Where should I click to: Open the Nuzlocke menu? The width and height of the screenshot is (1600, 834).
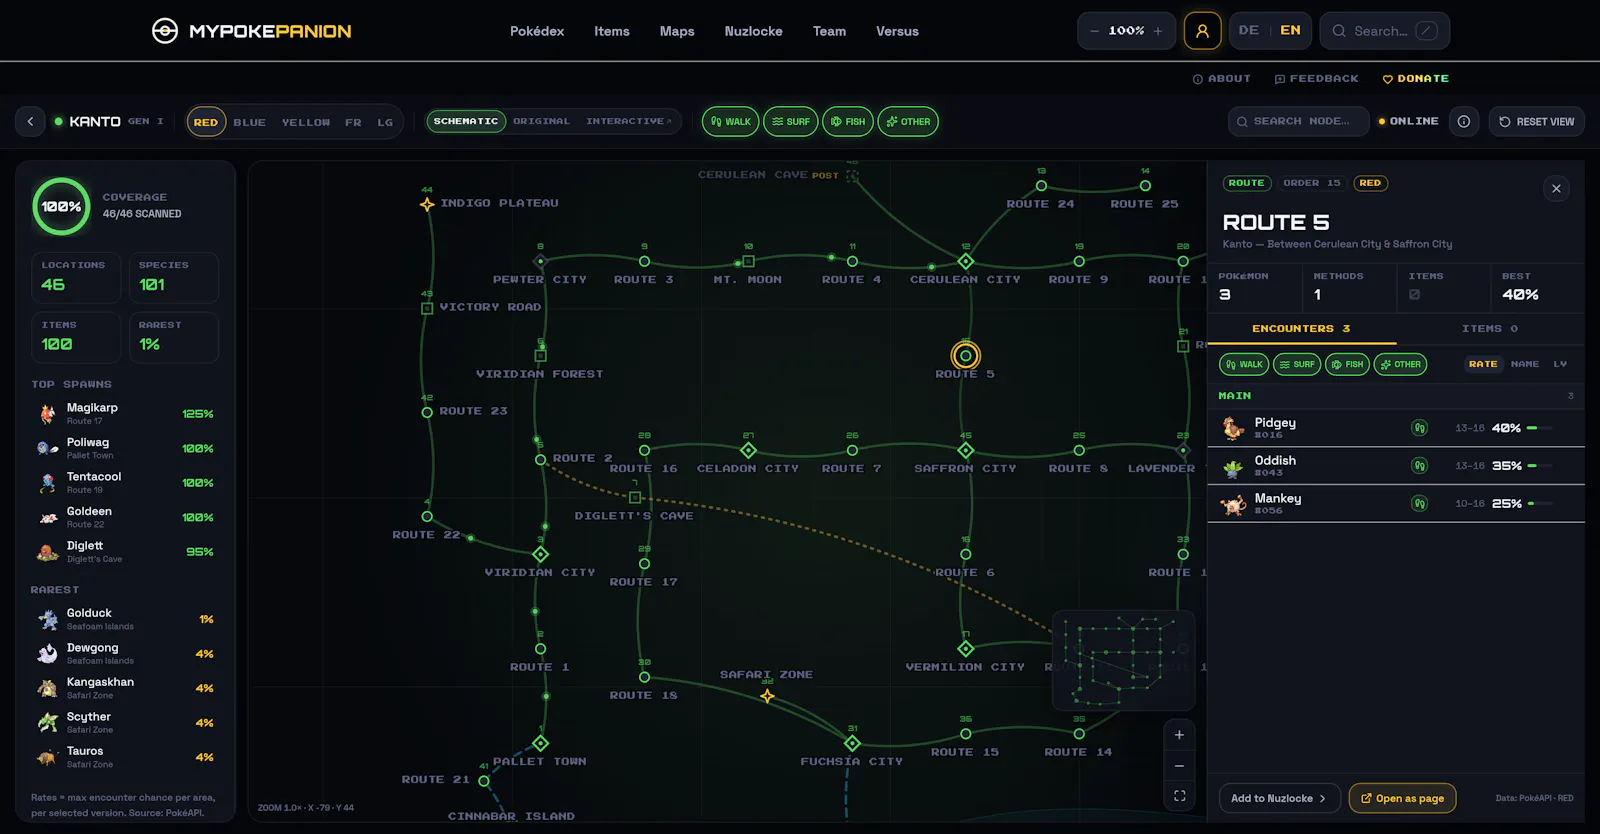coord(754,31)
